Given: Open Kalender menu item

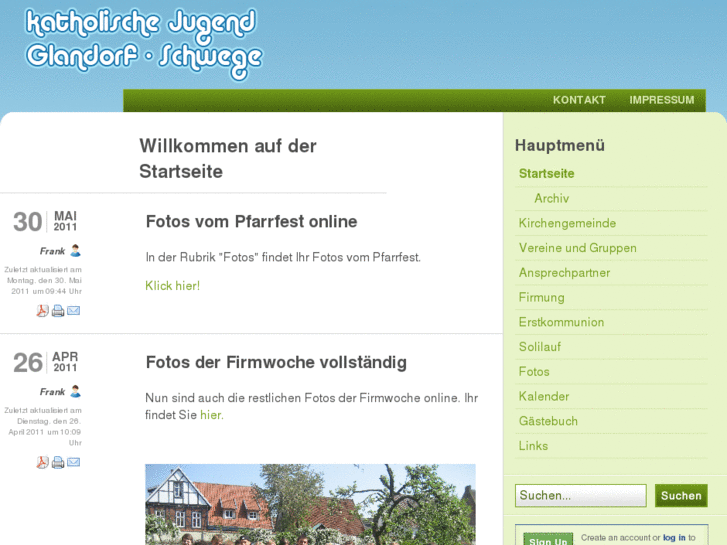Looking at the screenshot, I should click(x=543, y=396).
